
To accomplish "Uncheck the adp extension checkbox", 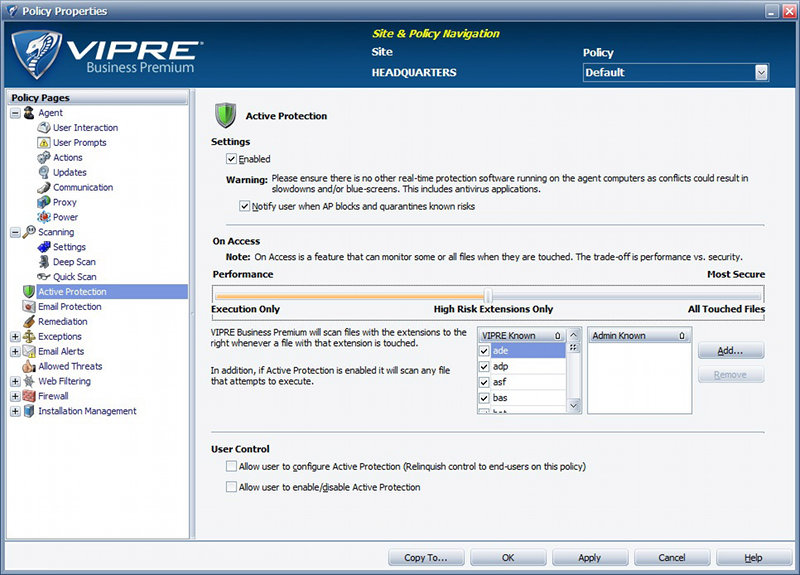I will (x=484, y=367).
